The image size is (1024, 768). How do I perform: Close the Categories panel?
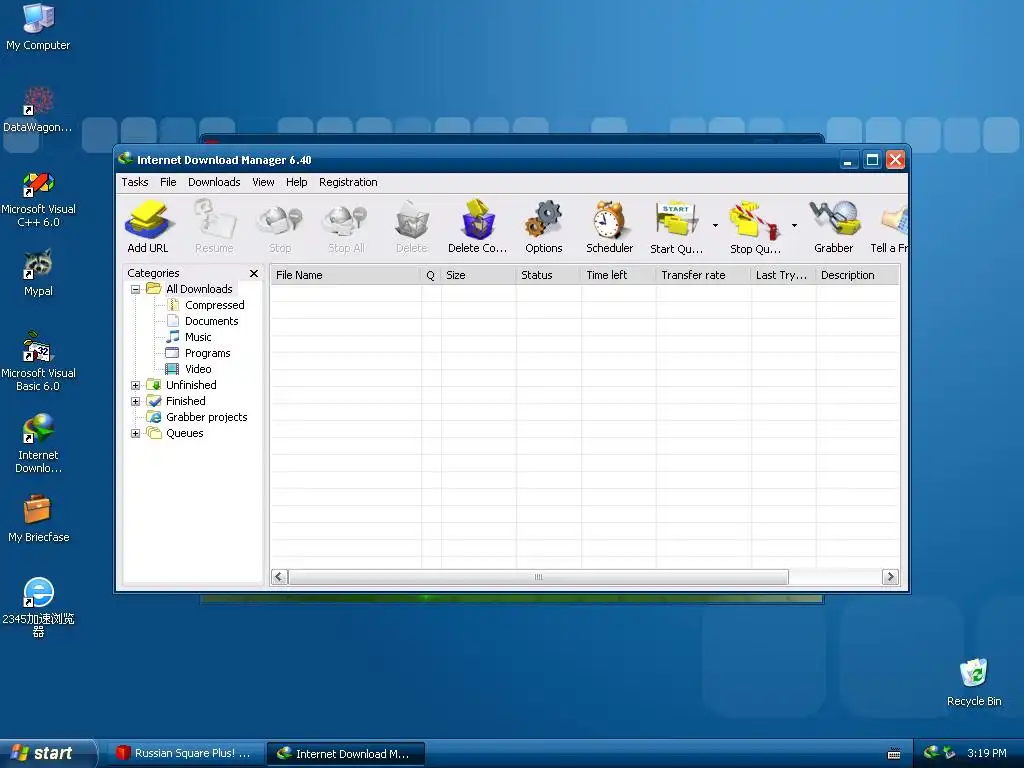[254, 273]
